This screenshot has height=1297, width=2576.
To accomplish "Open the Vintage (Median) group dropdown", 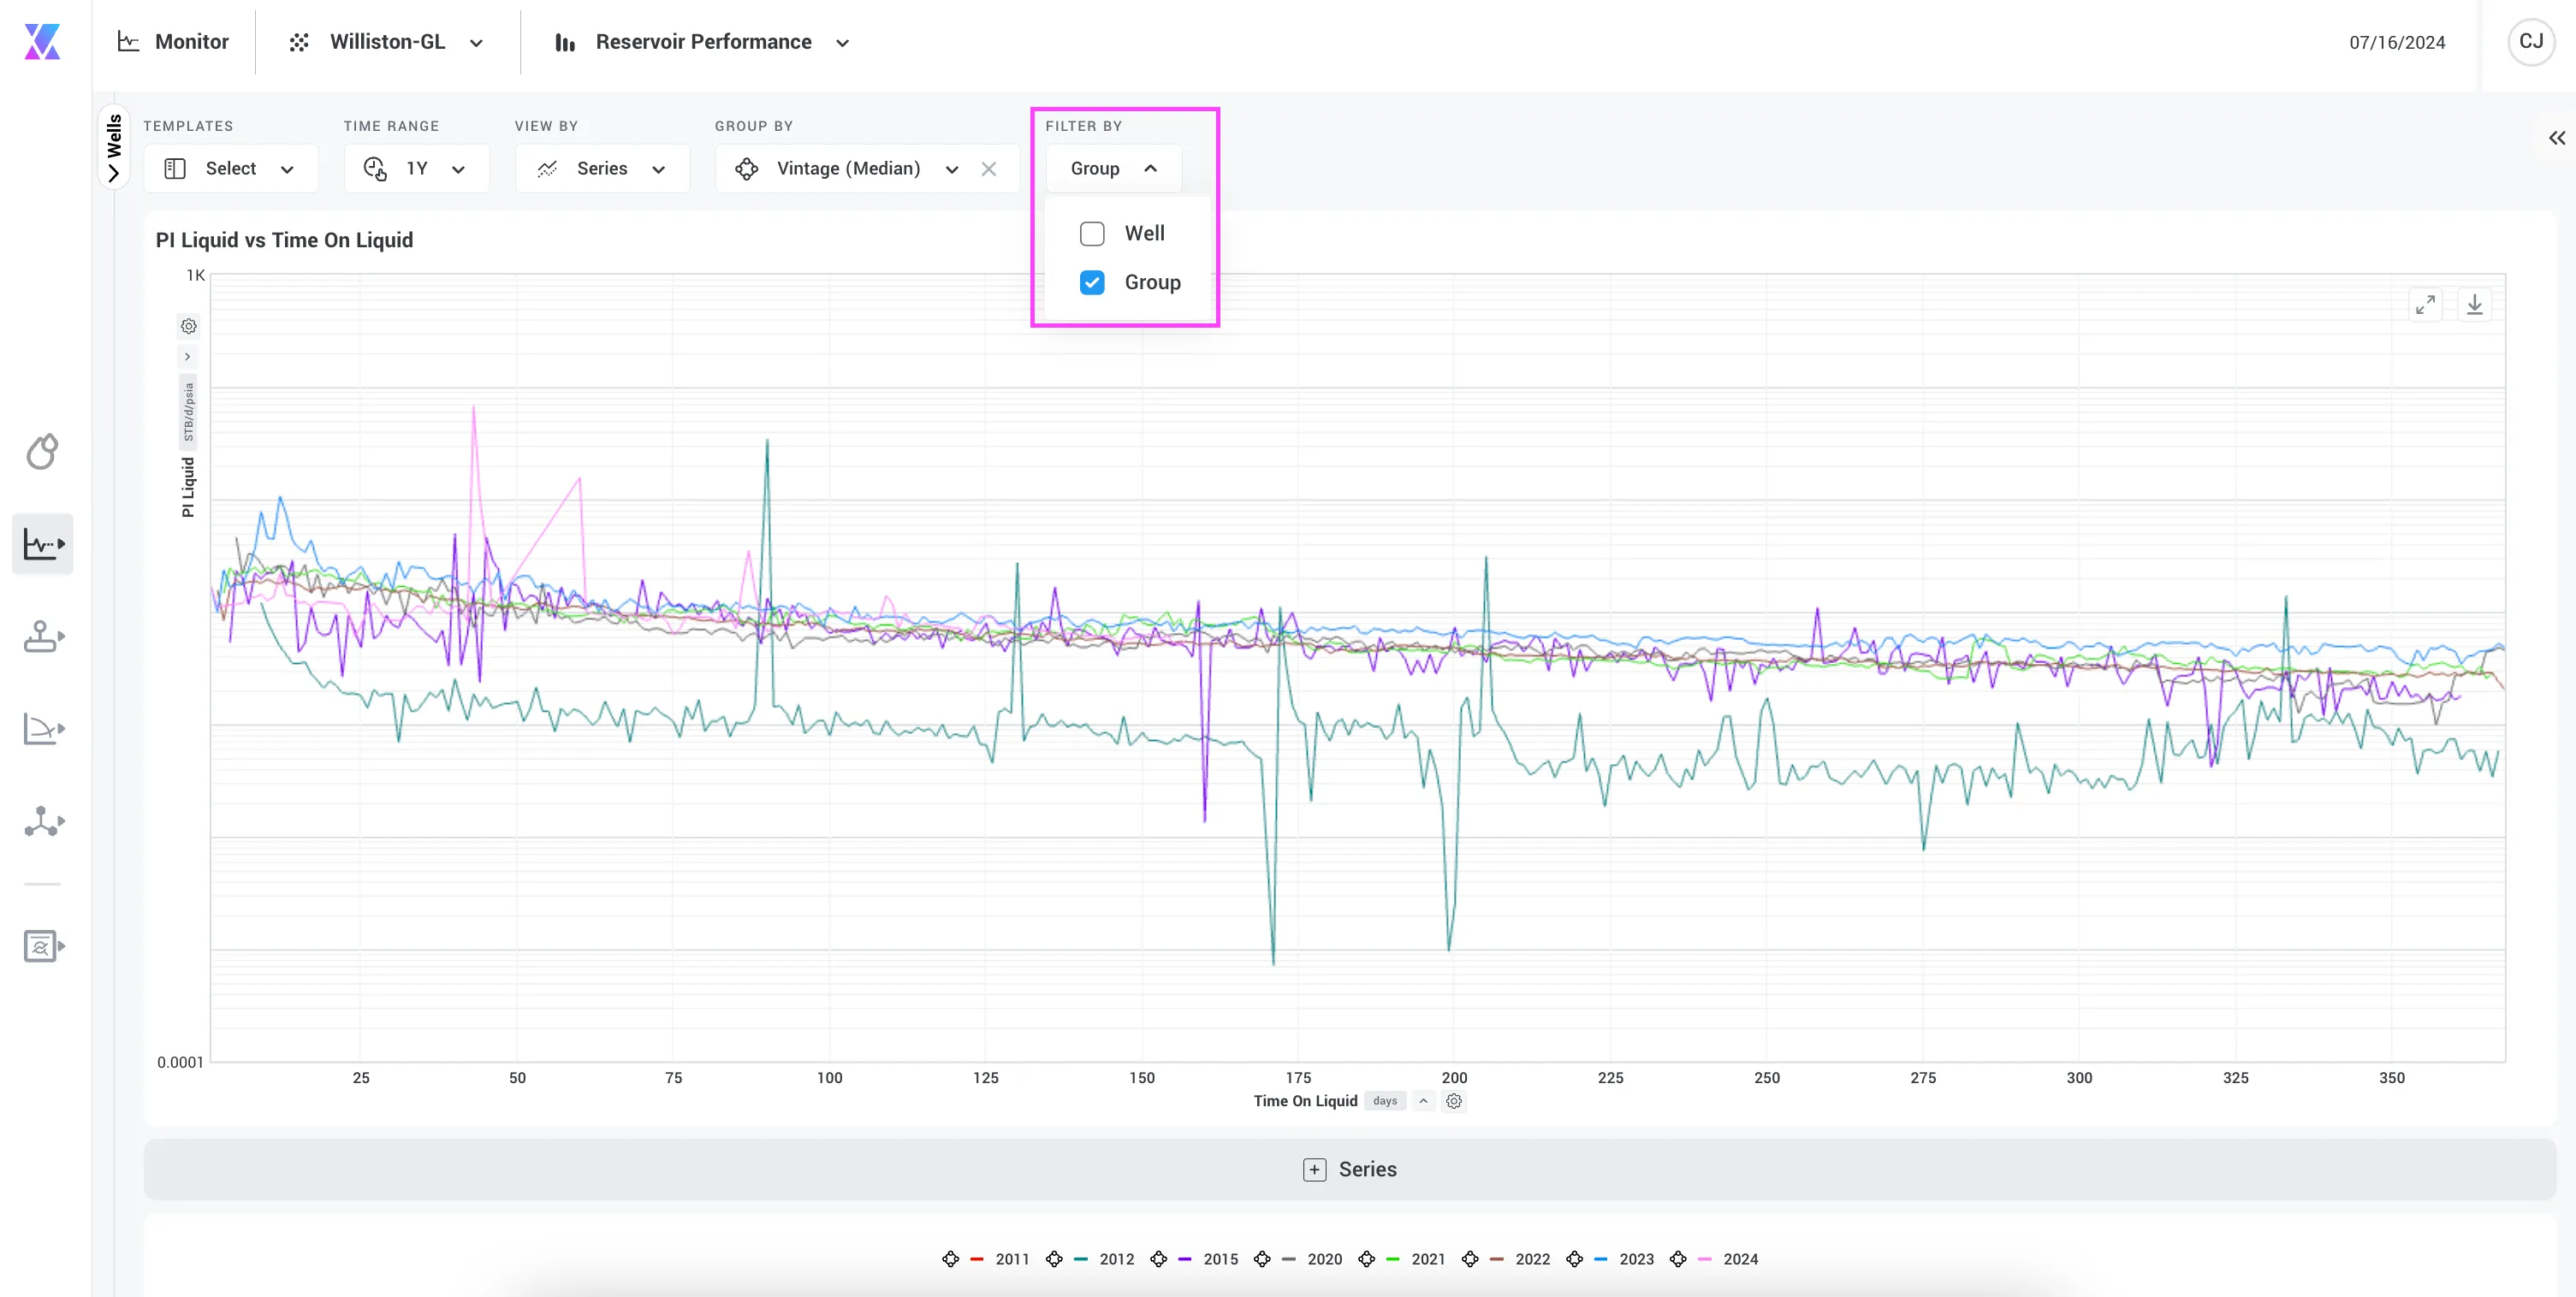I will (x=847, y=168).
